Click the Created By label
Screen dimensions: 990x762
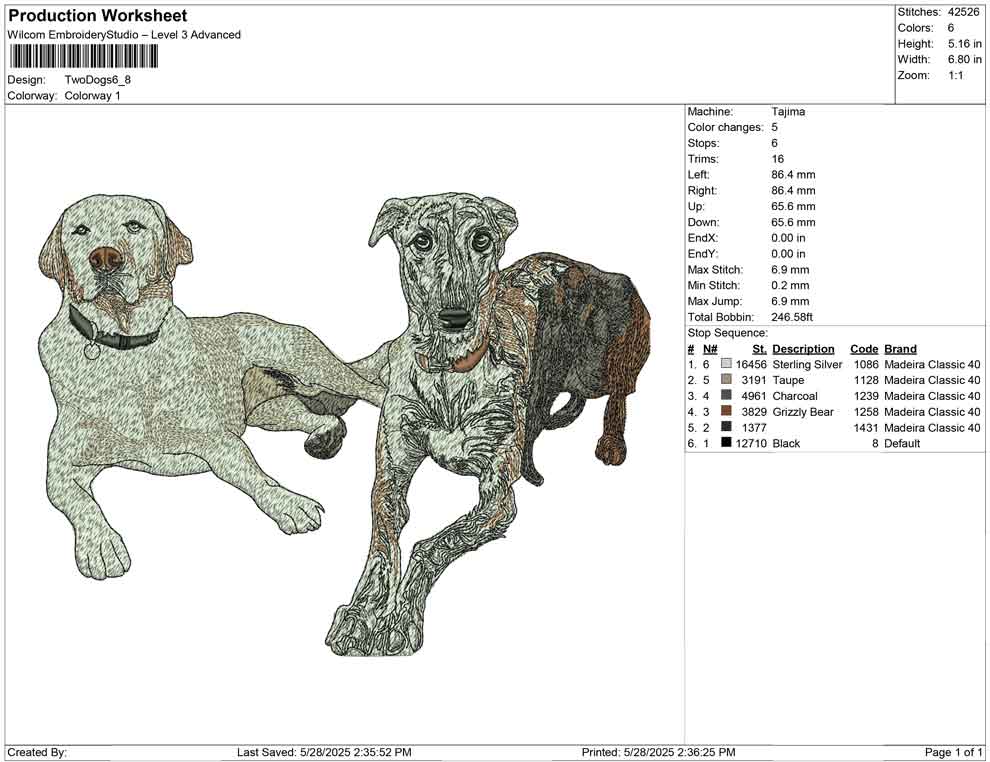pyautogui.click(x=37, y=752)
